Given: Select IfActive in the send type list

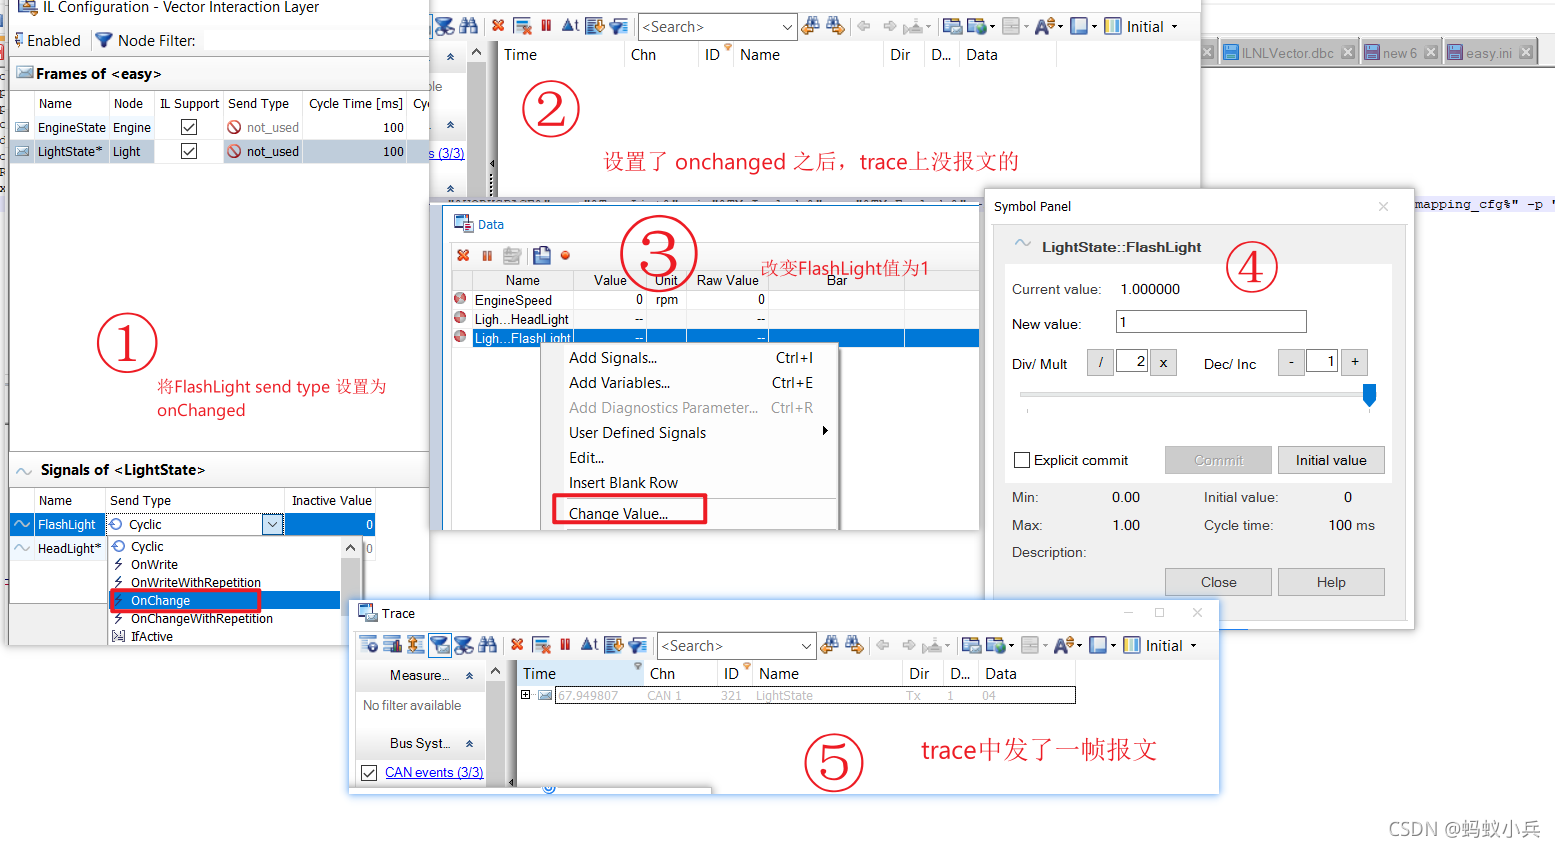Looking at the screenshot, I should pos(225,636).
